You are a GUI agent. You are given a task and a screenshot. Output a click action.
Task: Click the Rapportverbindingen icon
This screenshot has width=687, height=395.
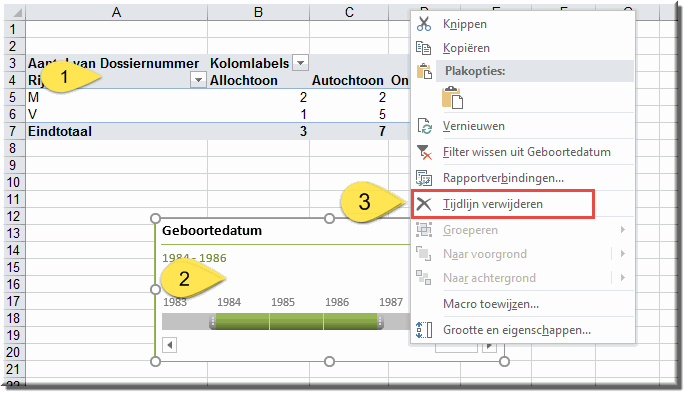pyautogui.click(x=424, y=178)
